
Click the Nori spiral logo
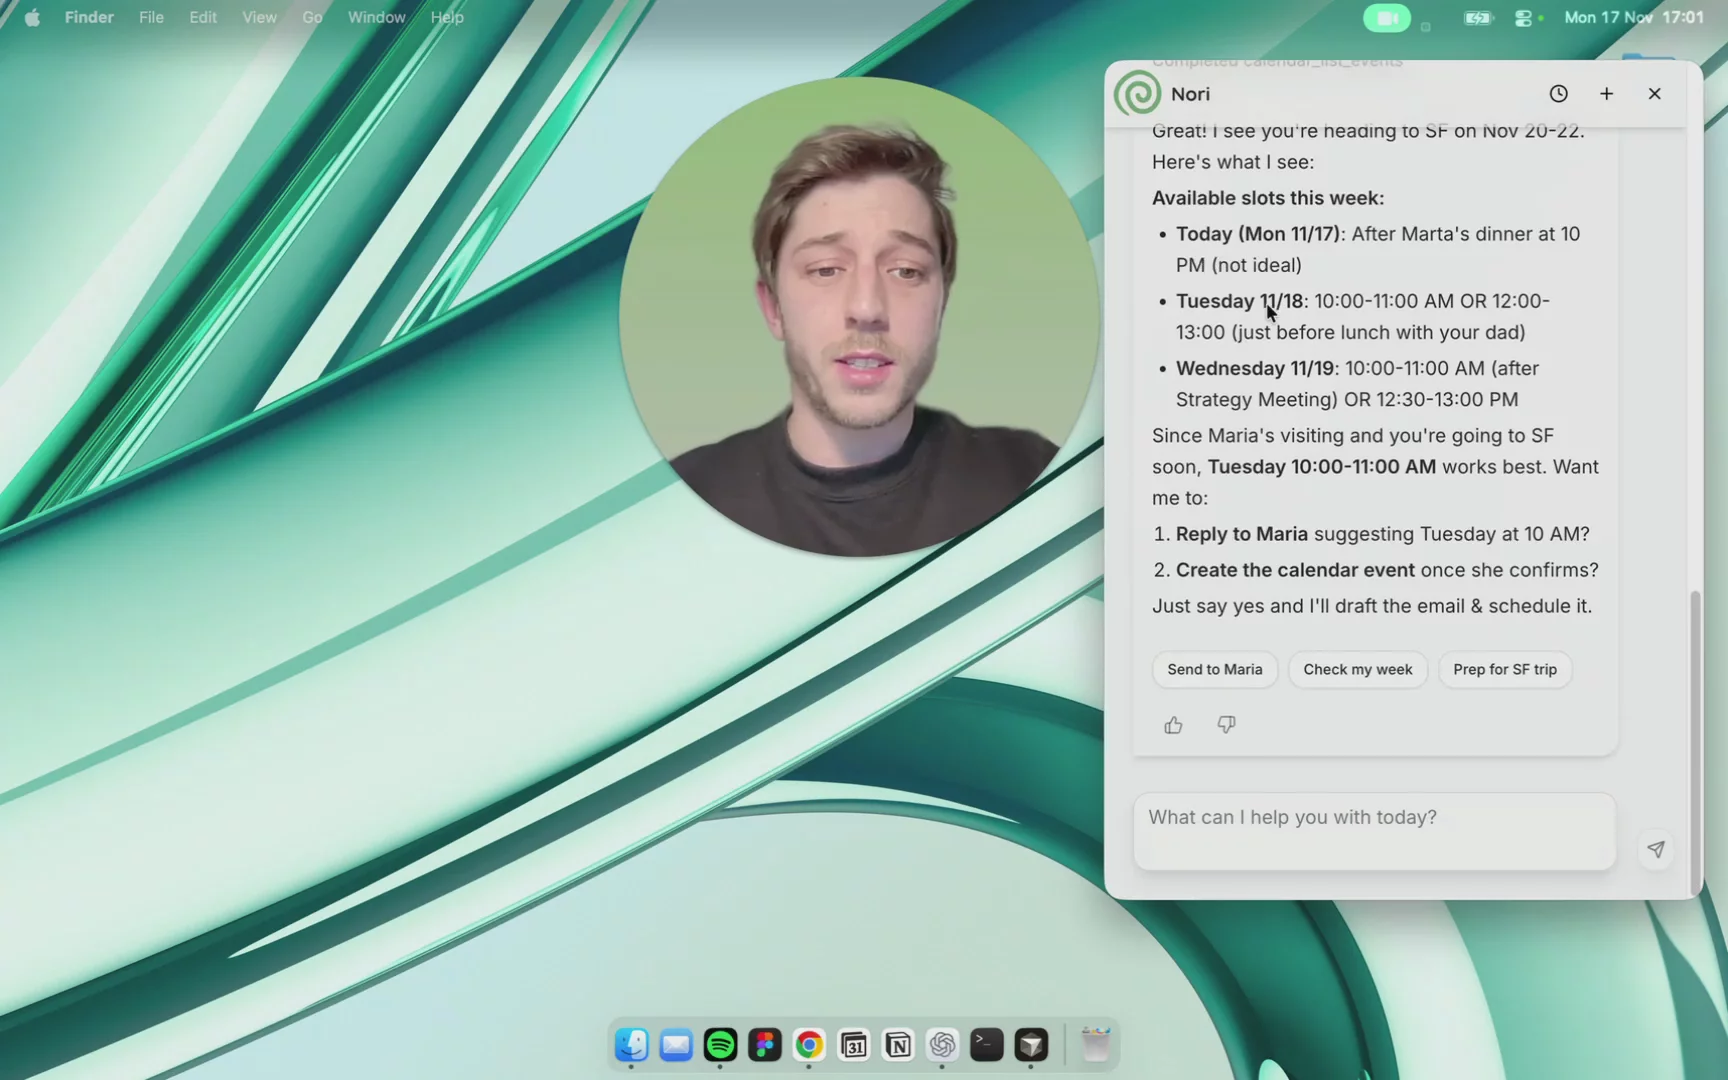[x=1135, y=93]
